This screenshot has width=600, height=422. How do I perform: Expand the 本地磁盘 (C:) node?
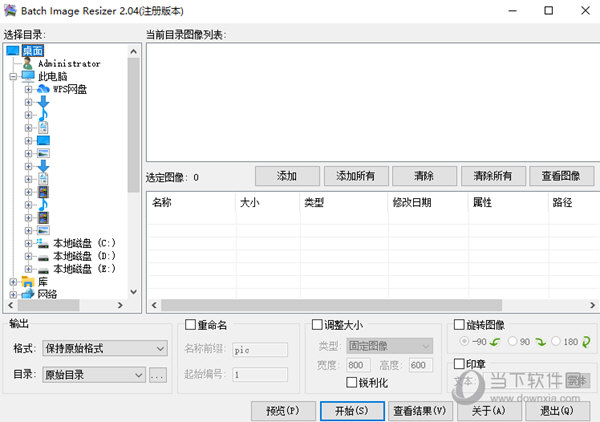[28, 243]
